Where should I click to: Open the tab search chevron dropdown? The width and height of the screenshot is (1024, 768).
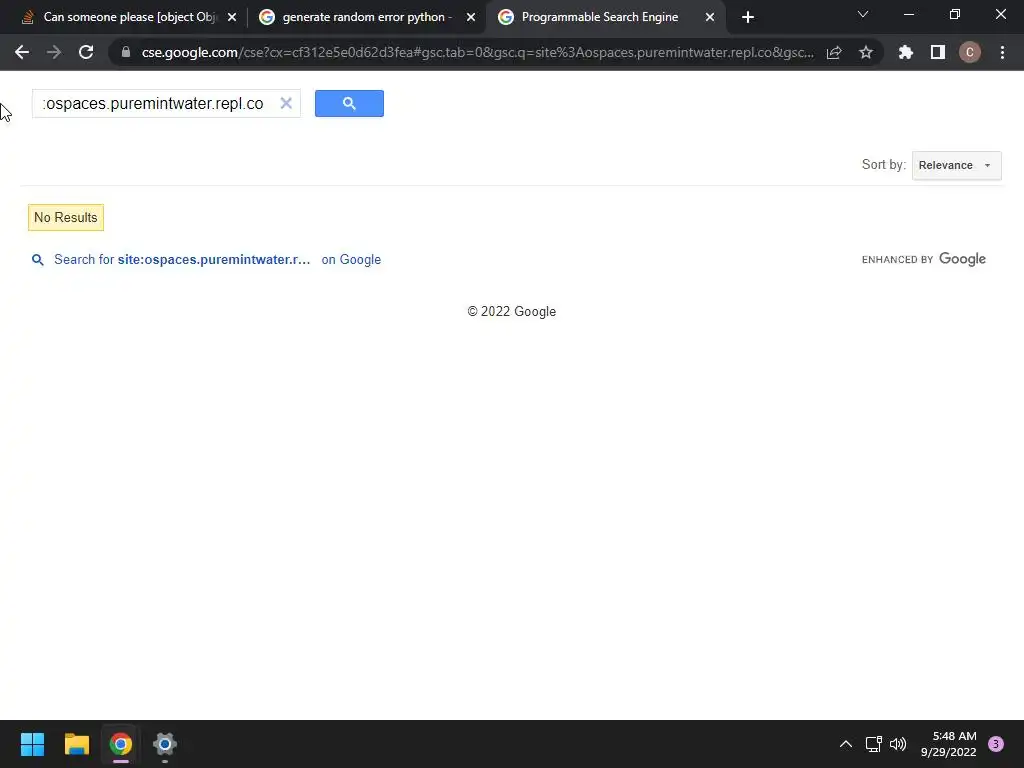pyautogui.click(x=863, y=14)
